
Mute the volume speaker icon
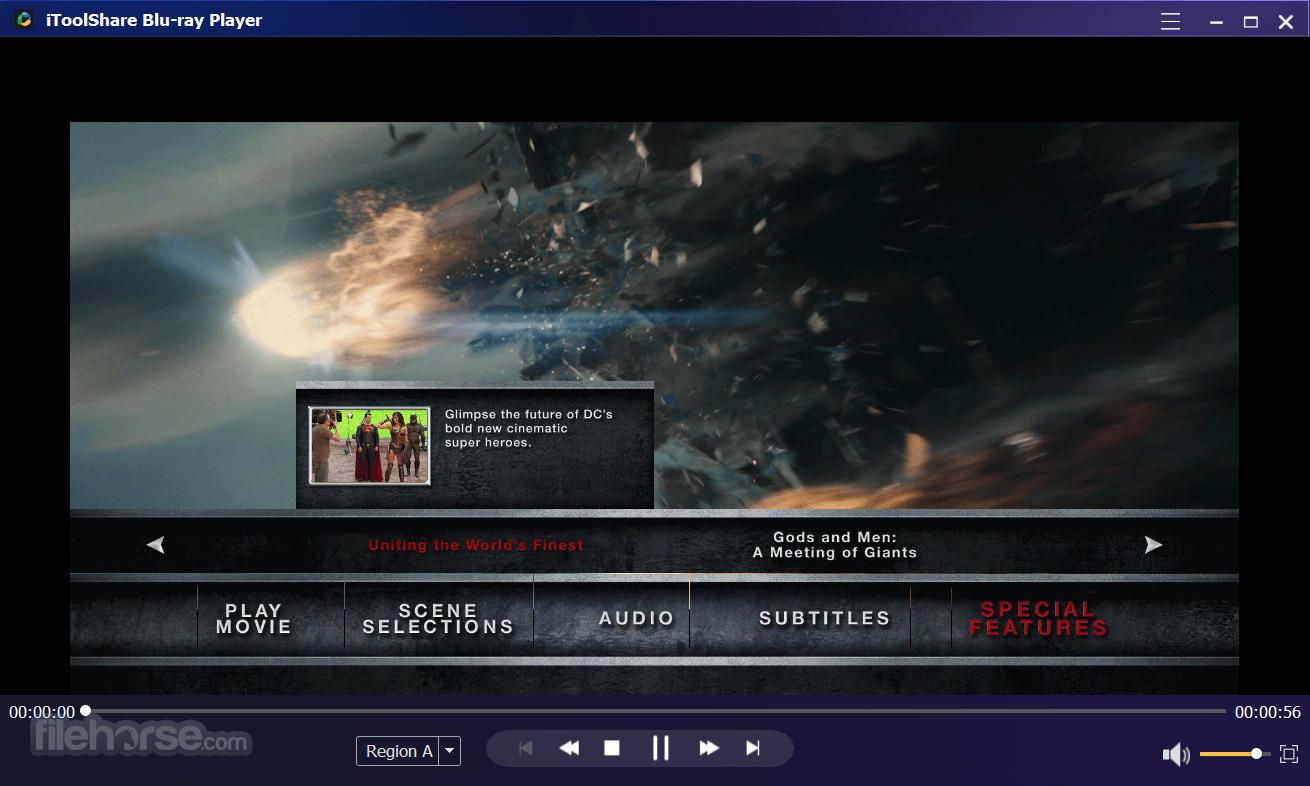pyautogui.click(x=1176, y=754)
